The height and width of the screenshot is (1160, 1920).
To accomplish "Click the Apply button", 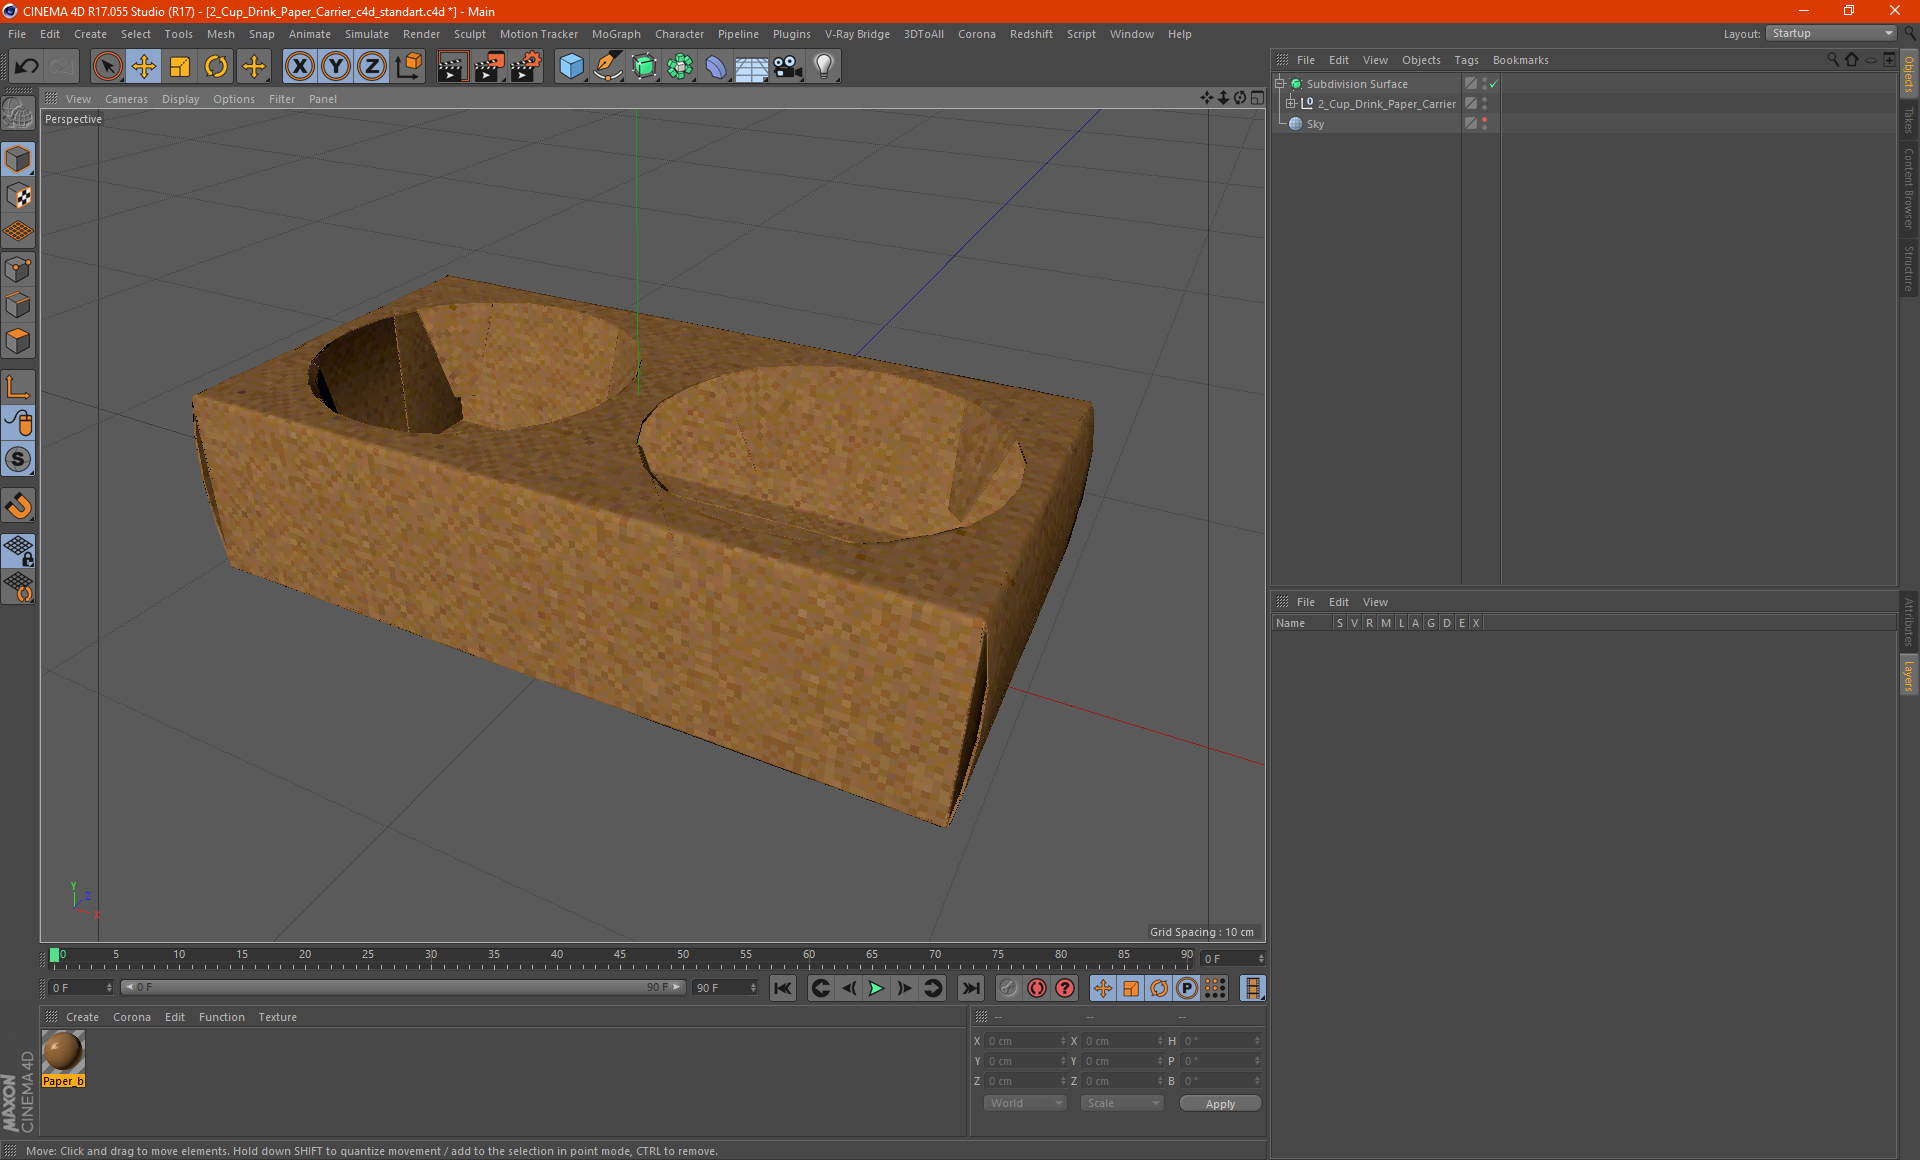I will (x=1220, y=1104).
